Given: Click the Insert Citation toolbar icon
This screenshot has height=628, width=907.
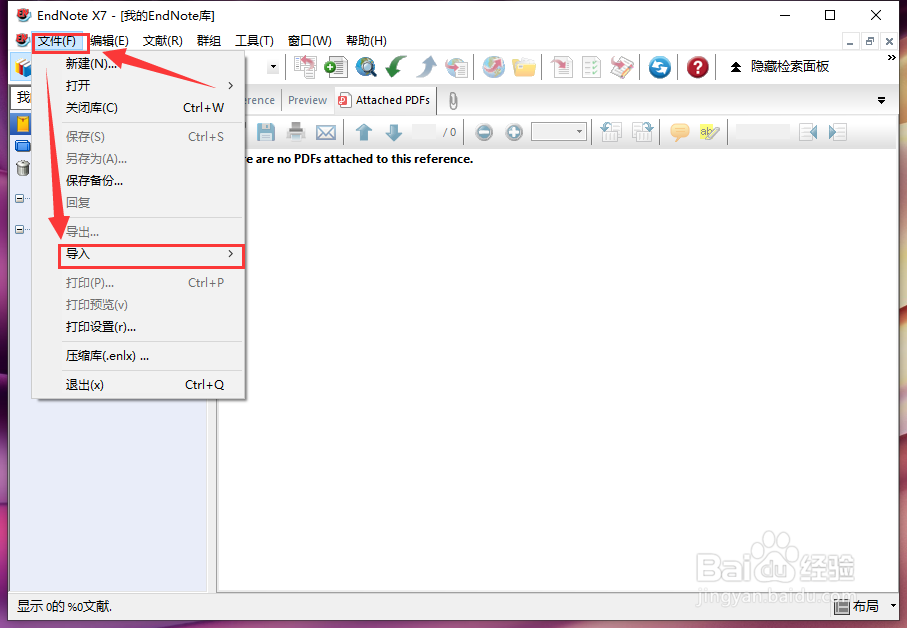Looking at the screenshot, I should [561, 67].
